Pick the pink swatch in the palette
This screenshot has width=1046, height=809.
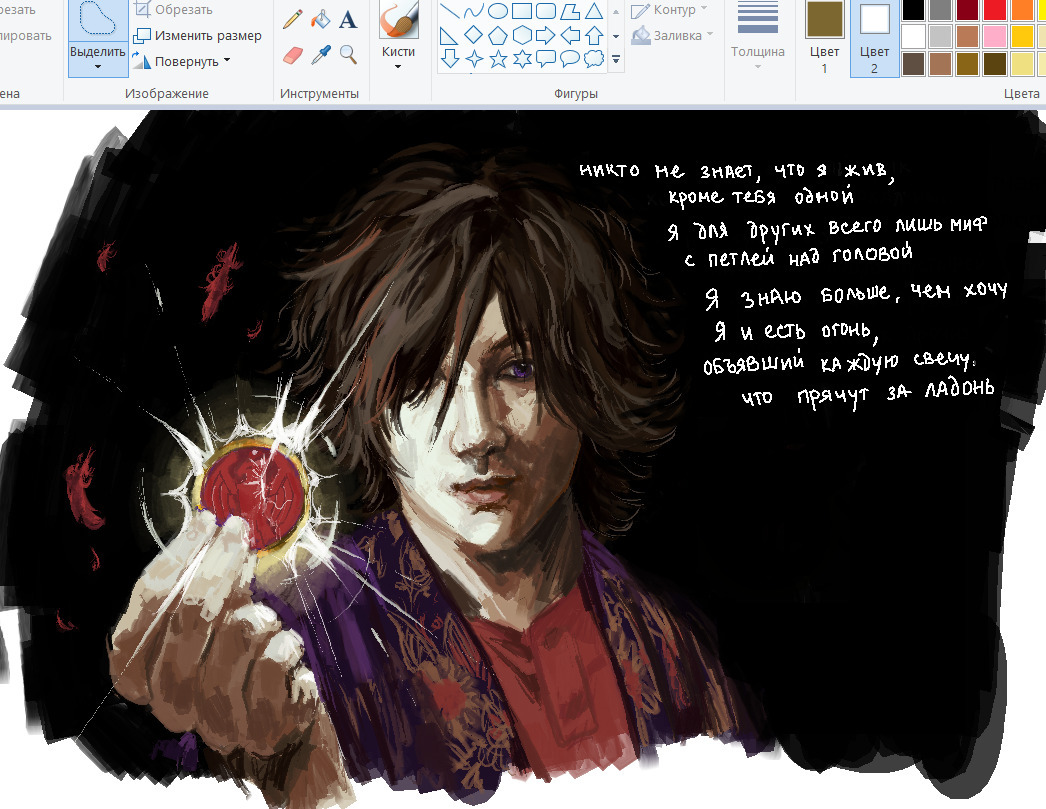click(x=995, y=37)
